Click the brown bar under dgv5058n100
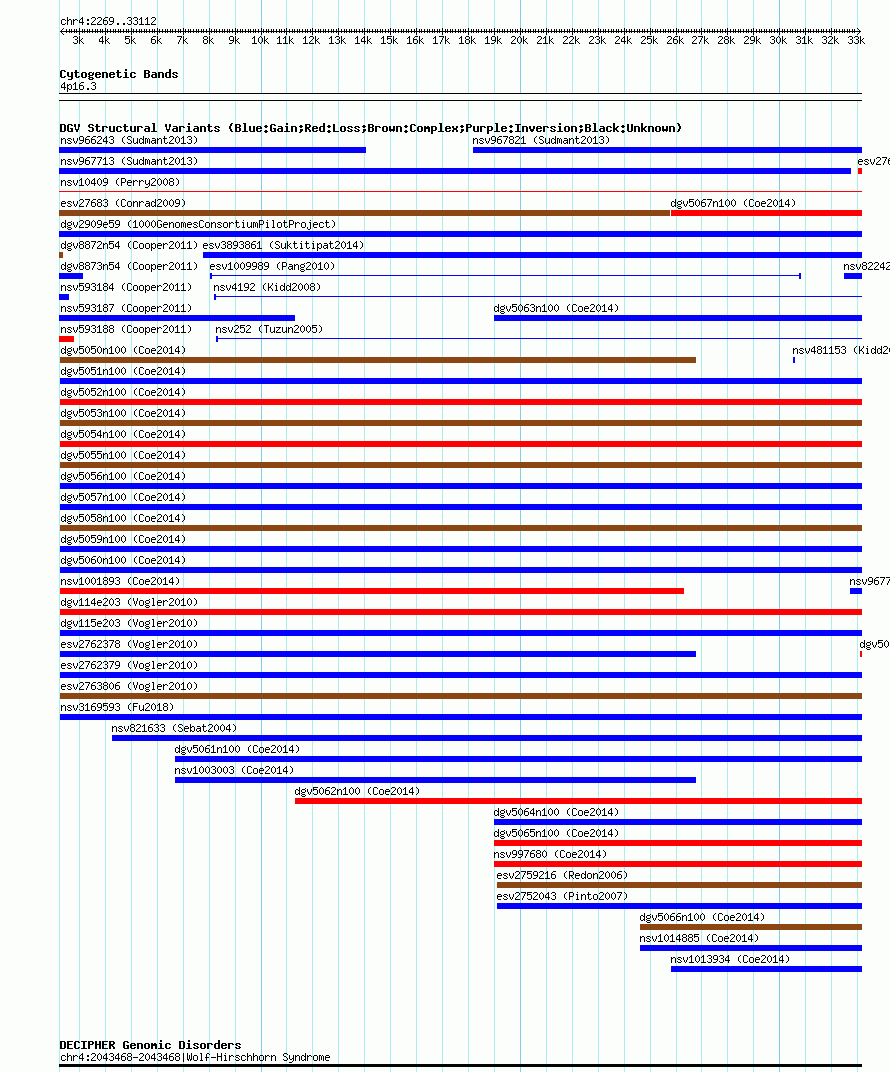This screenshot has height=1072, width=890. point(461,528)
